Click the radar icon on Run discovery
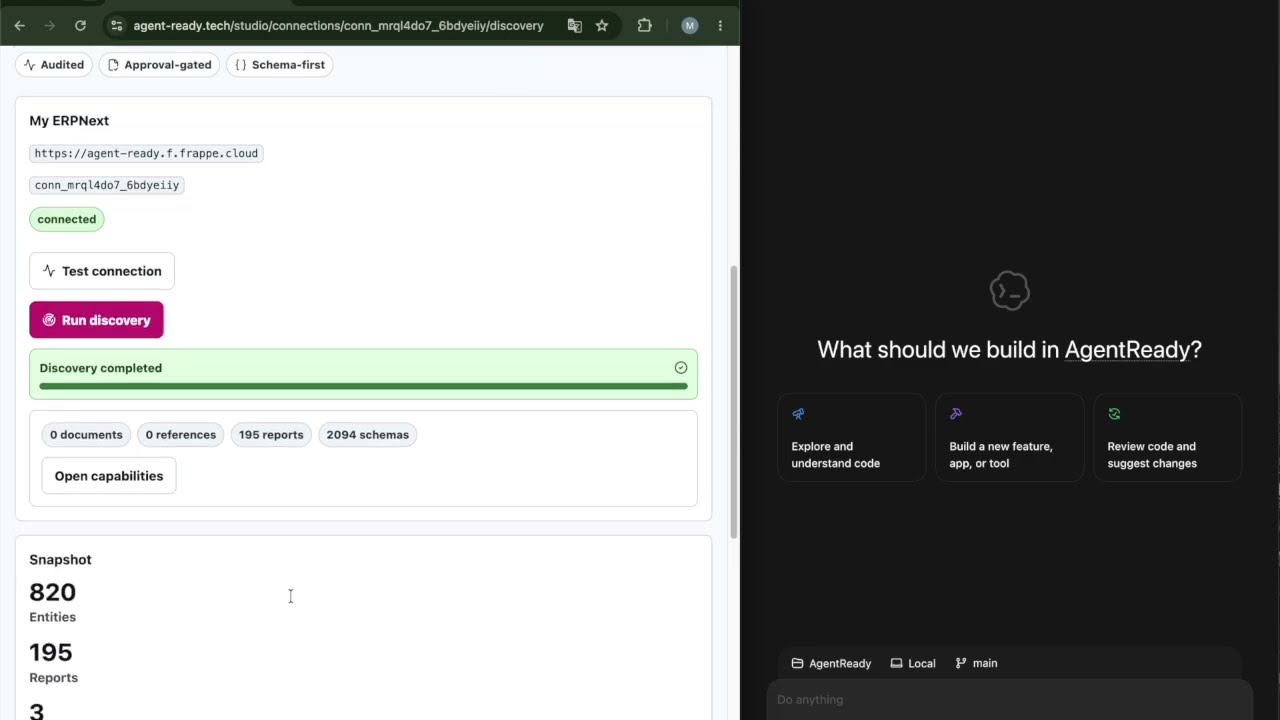 (x=49, y=321)
